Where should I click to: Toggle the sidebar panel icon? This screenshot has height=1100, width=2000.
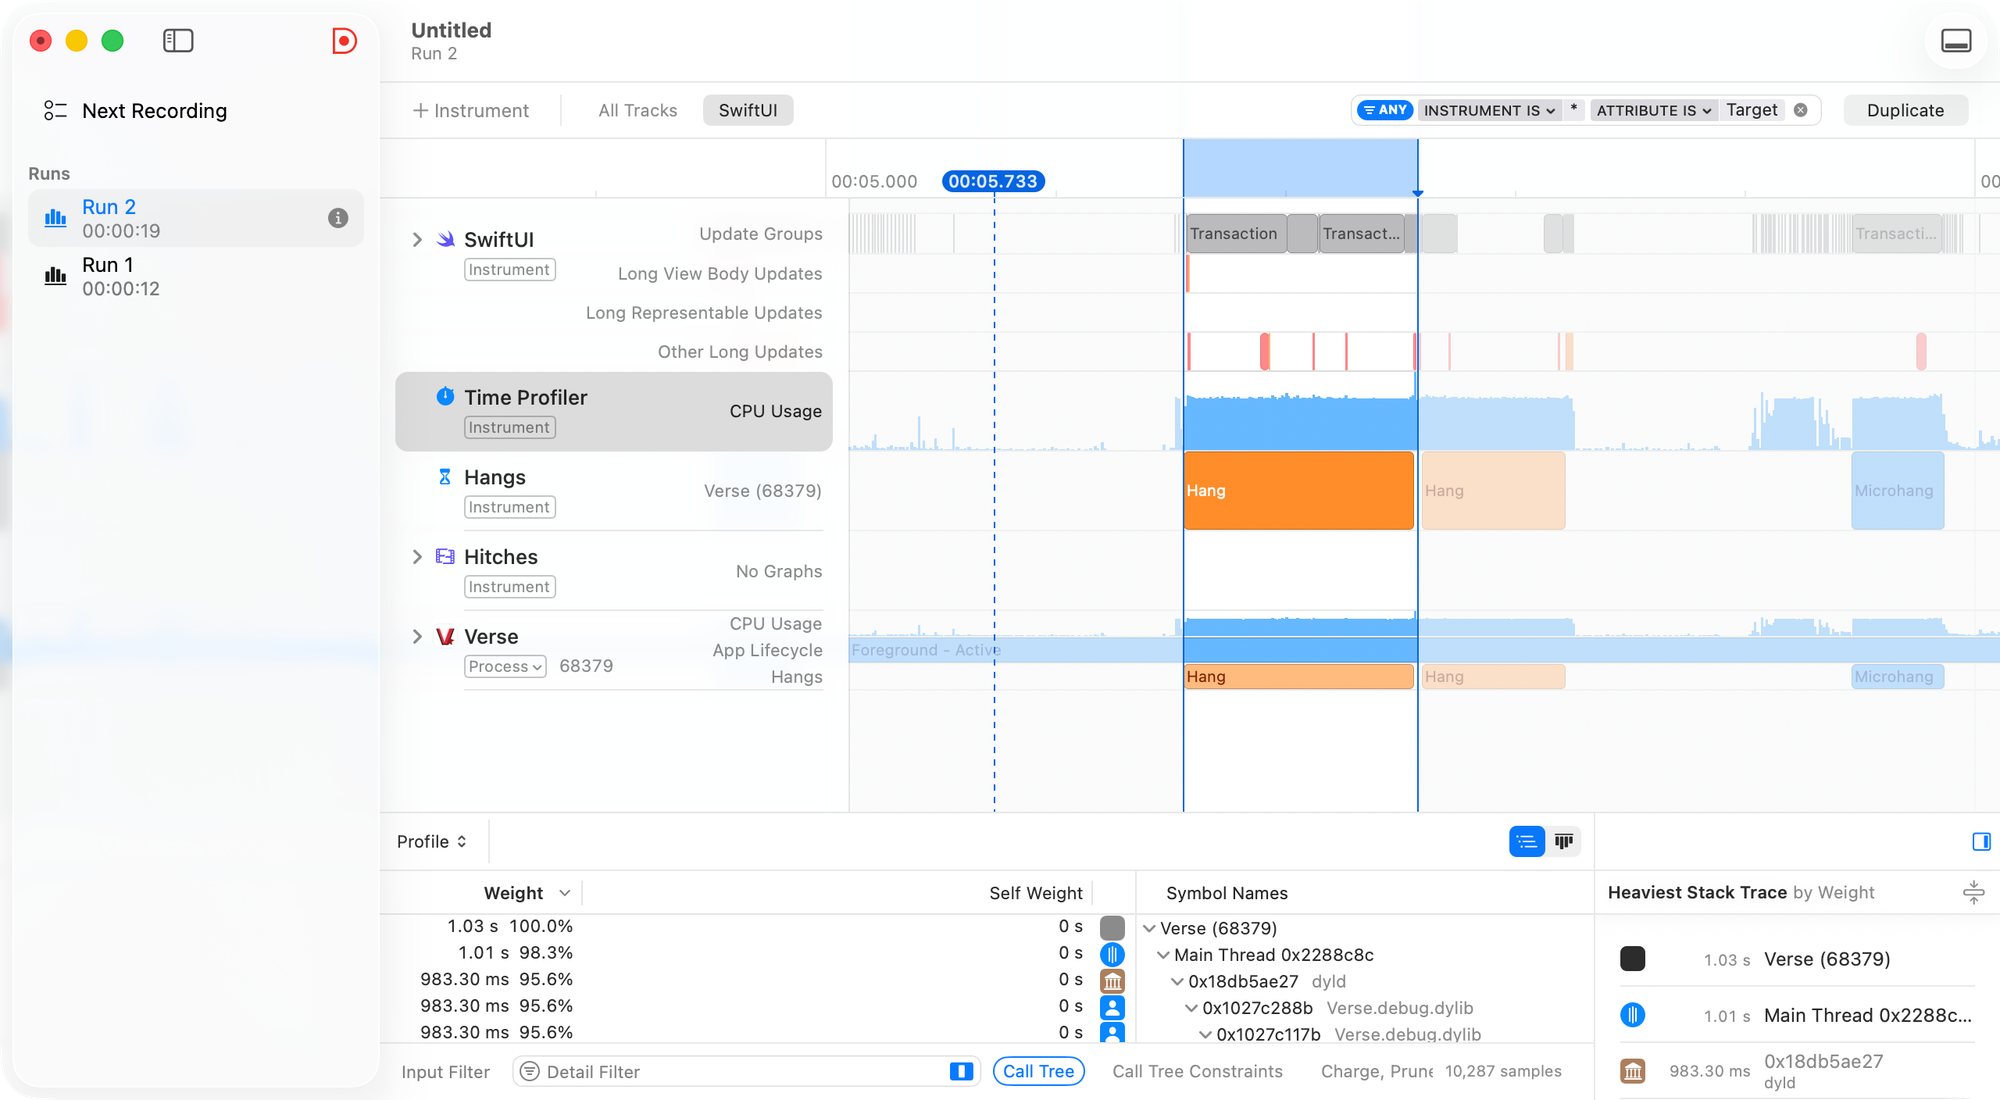click(x=178, y=40)
